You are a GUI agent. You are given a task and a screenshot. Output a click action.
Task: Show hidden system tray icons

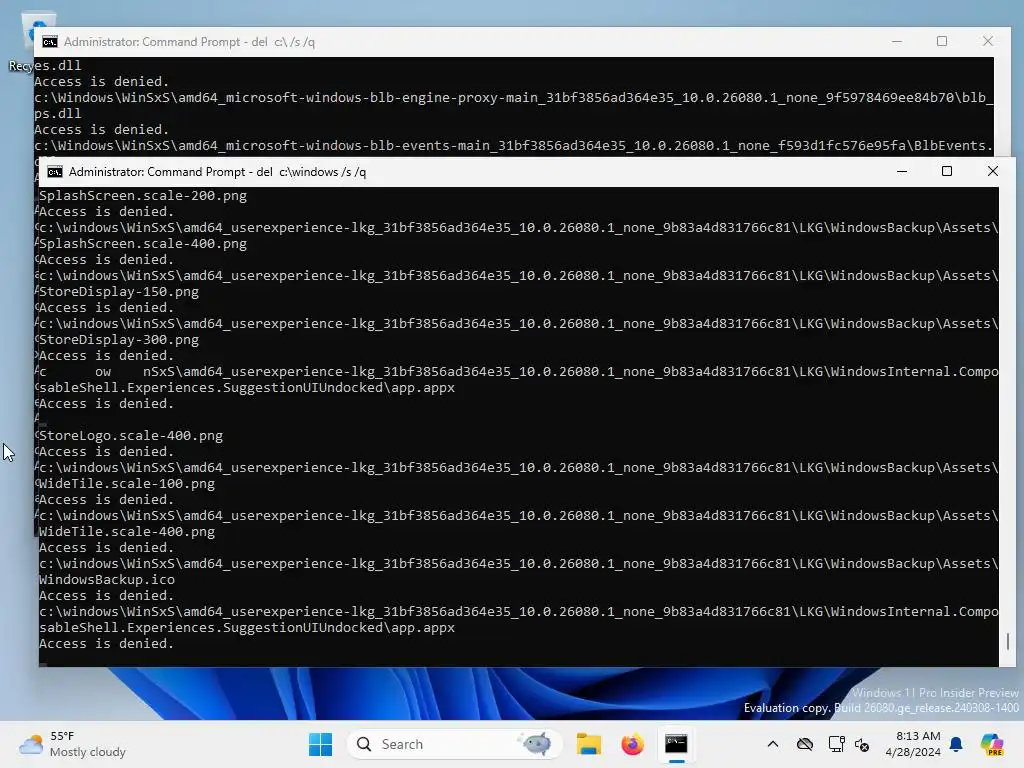click(x=773, y=744)
